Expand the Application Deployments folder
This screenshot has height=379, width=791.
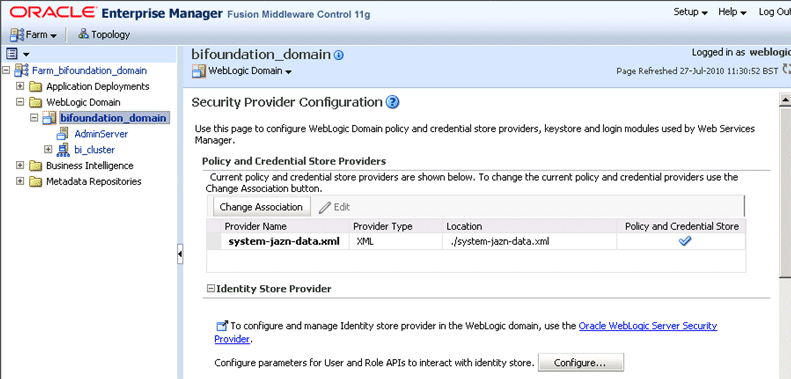20,86
